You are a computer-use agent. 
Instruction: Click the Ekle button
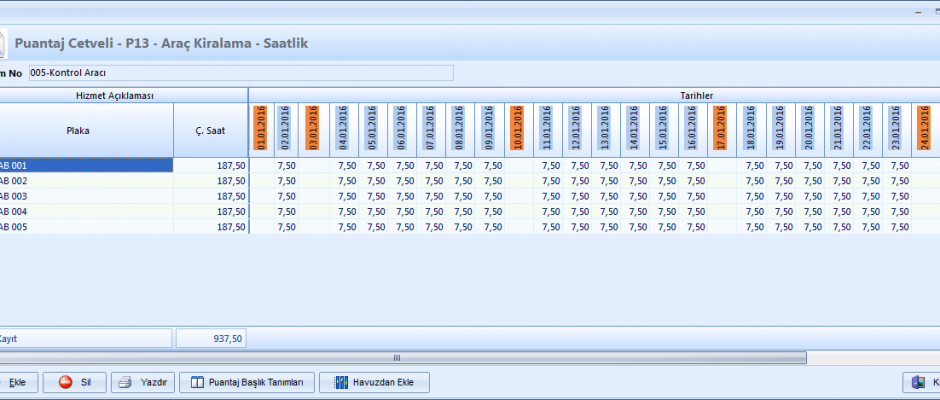coord(15,383)
